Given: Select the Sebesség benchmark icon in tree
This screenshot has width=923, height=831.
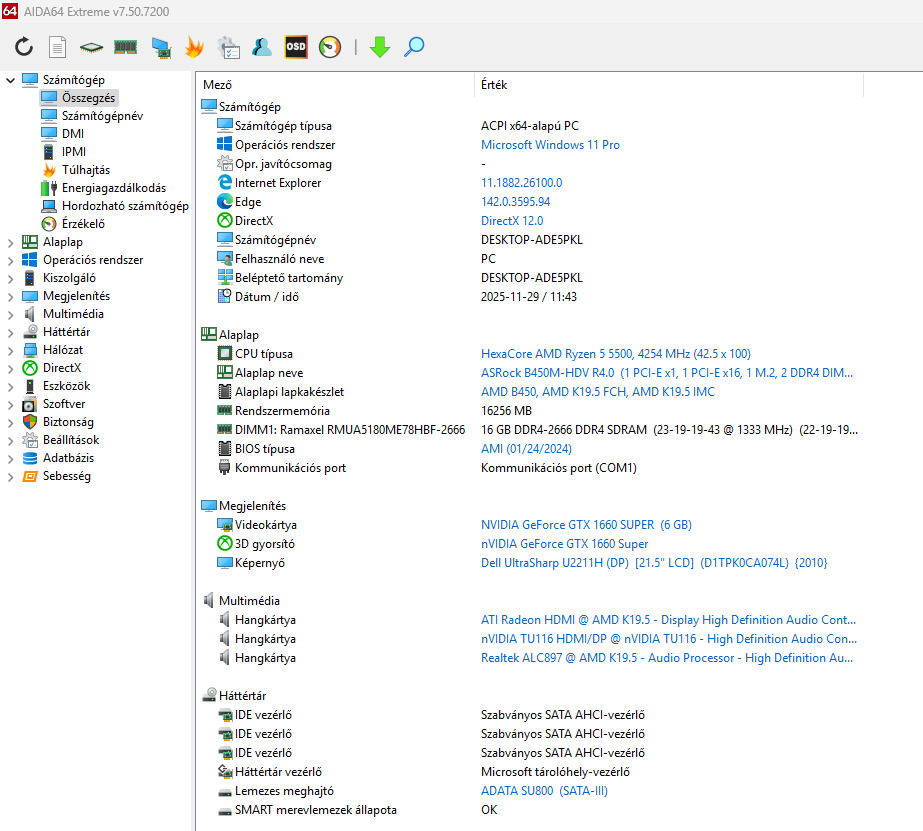Looking at the screenshot, I should pyautogui.click(x=29, y=476).
